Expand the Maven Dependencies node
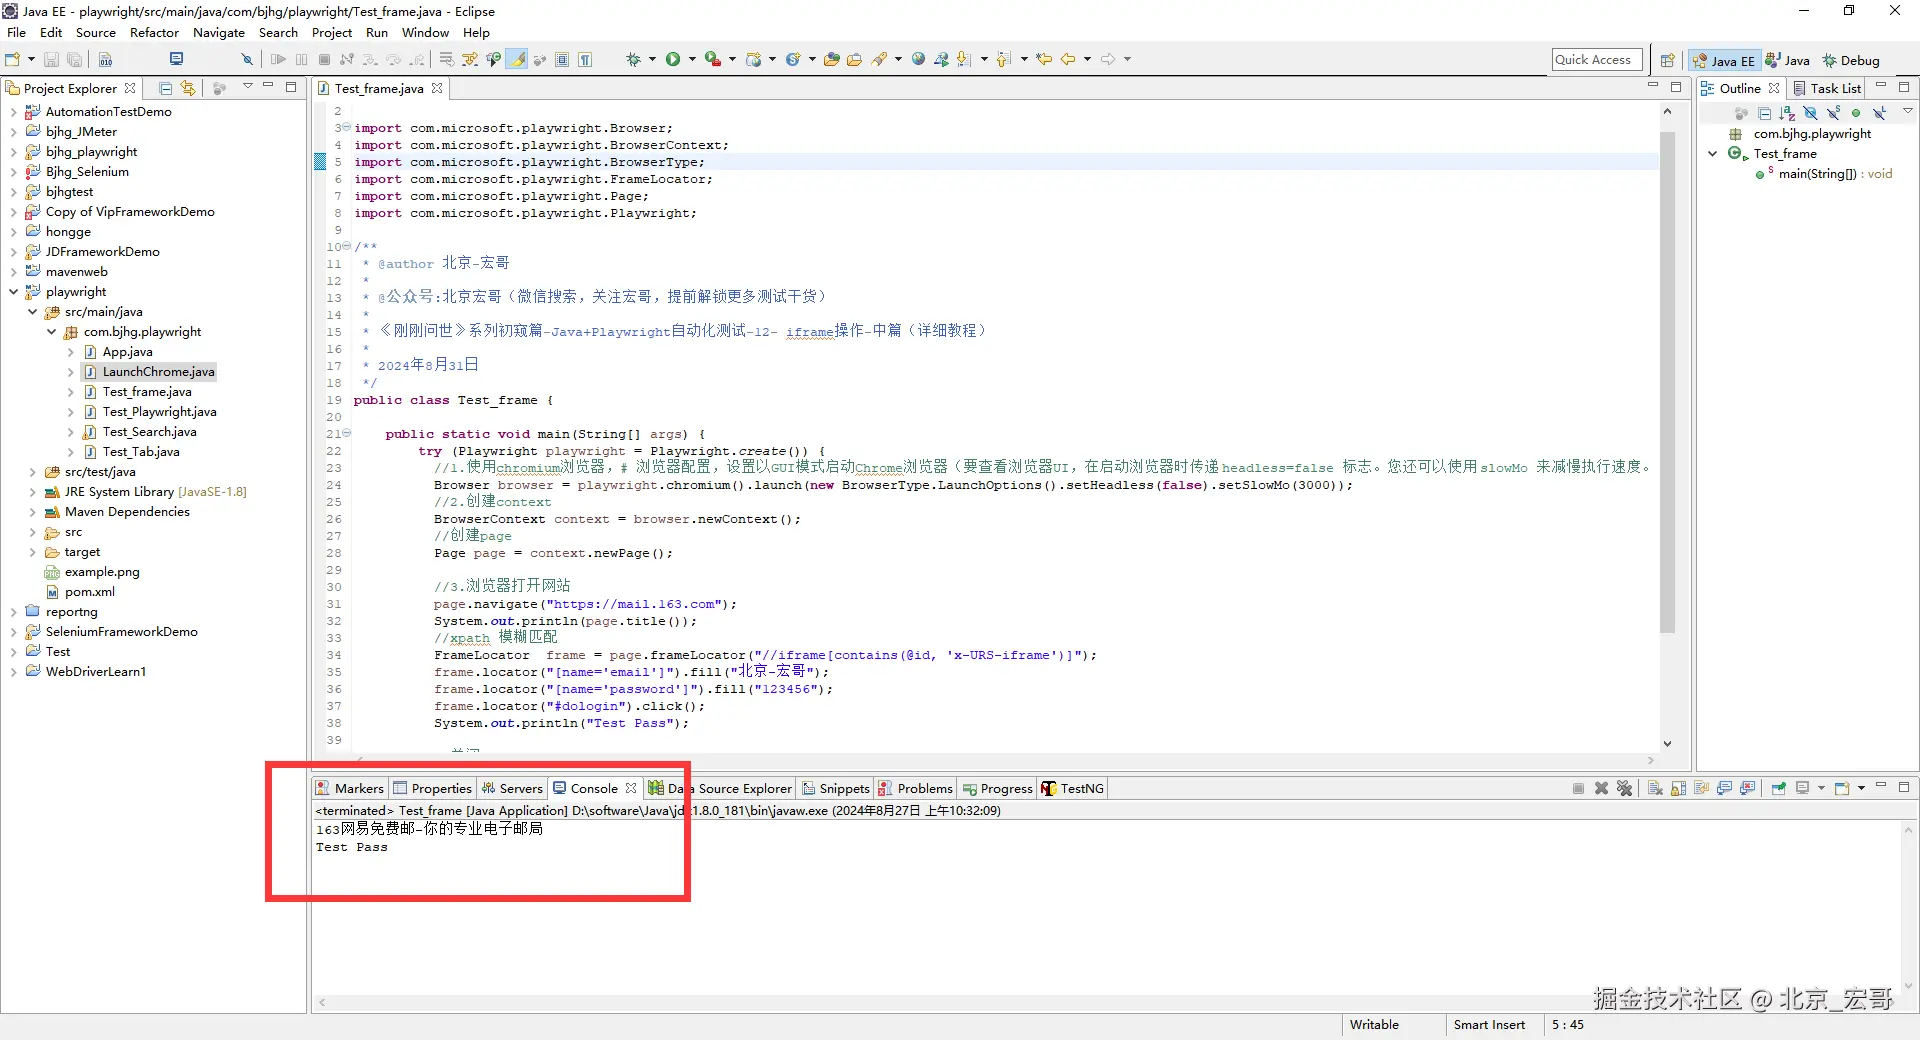1920x1040 pixels. [x=32, y=512]
